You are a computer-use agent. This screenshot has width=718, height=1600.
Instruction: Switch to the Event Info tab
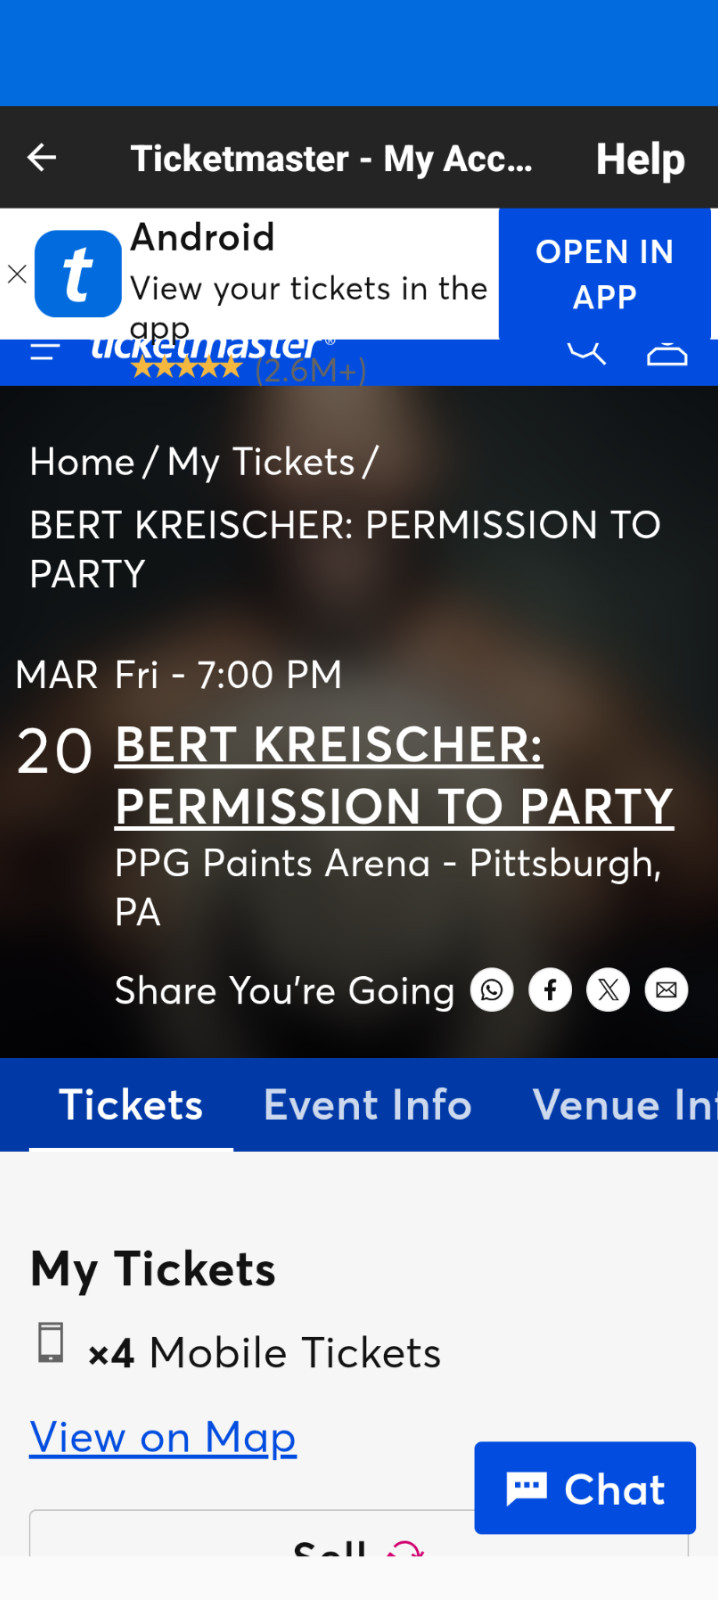(368, 1105)
